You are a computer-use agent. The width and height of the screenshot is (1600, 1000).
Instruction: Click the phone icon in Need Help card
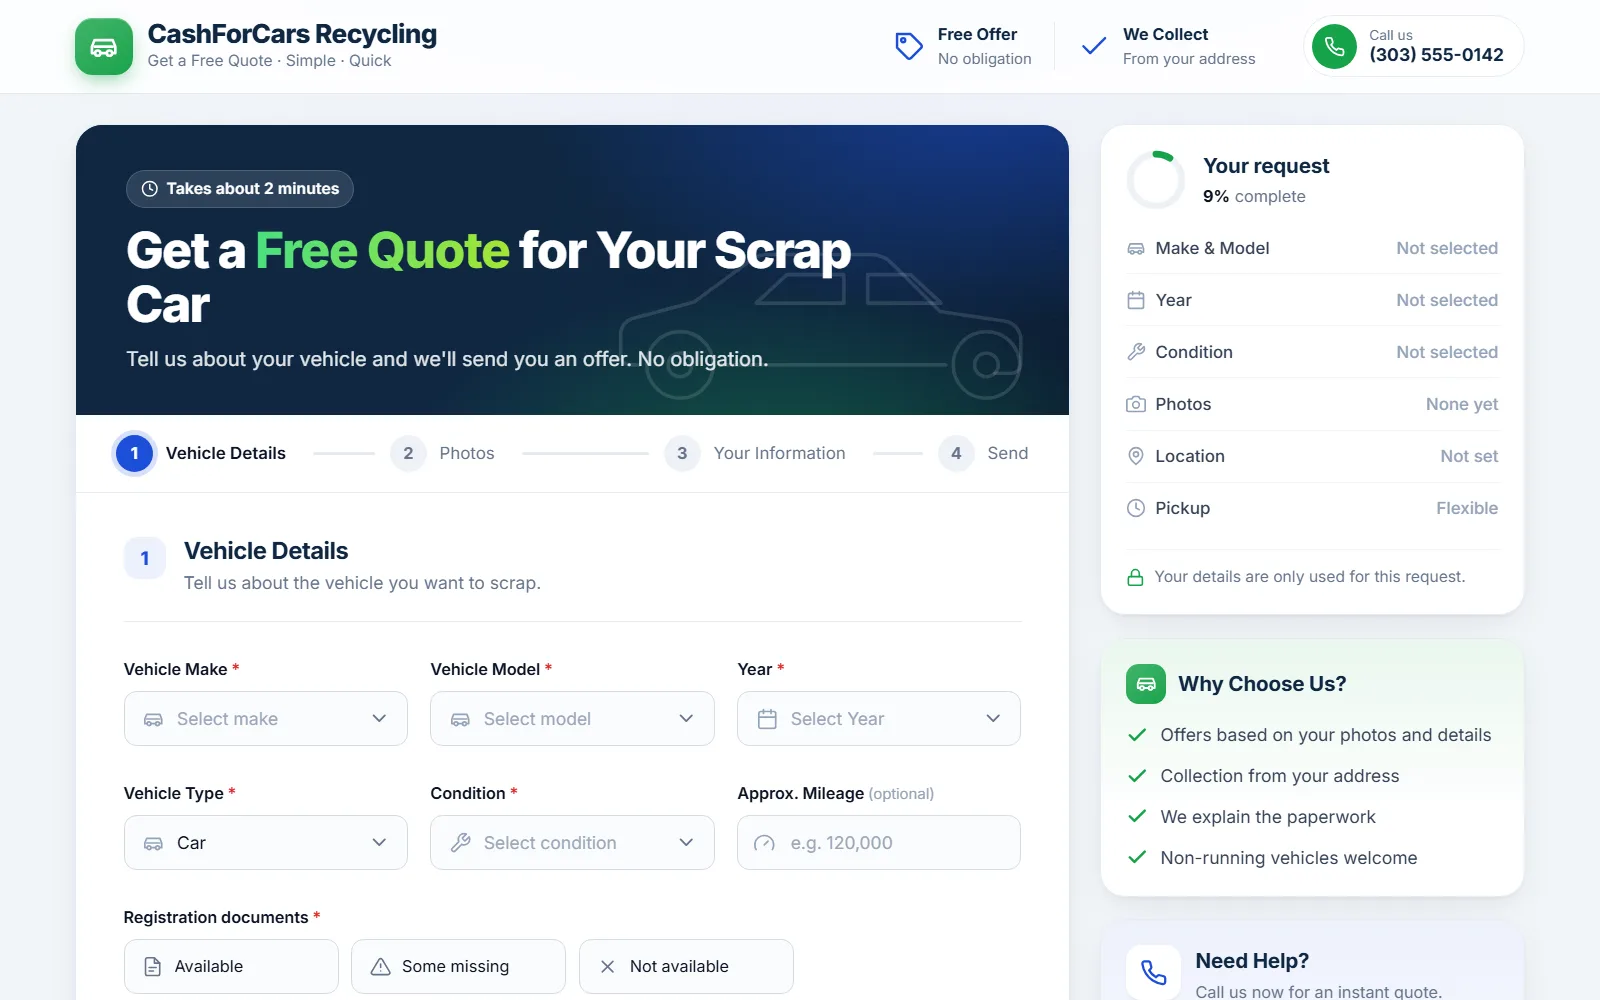(1153, 972)
